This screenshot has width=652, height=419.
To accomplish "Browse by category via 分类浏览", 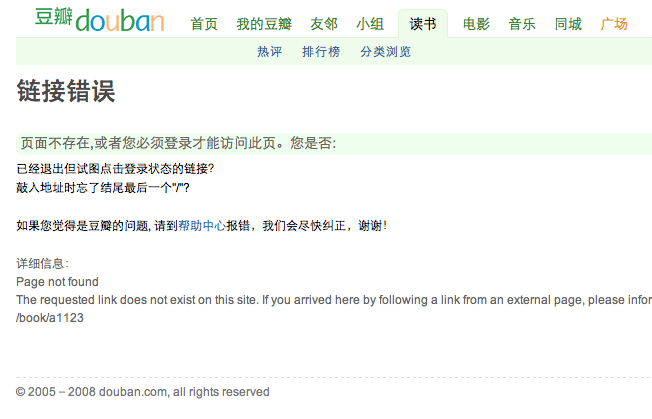I will tap(385, 52).
